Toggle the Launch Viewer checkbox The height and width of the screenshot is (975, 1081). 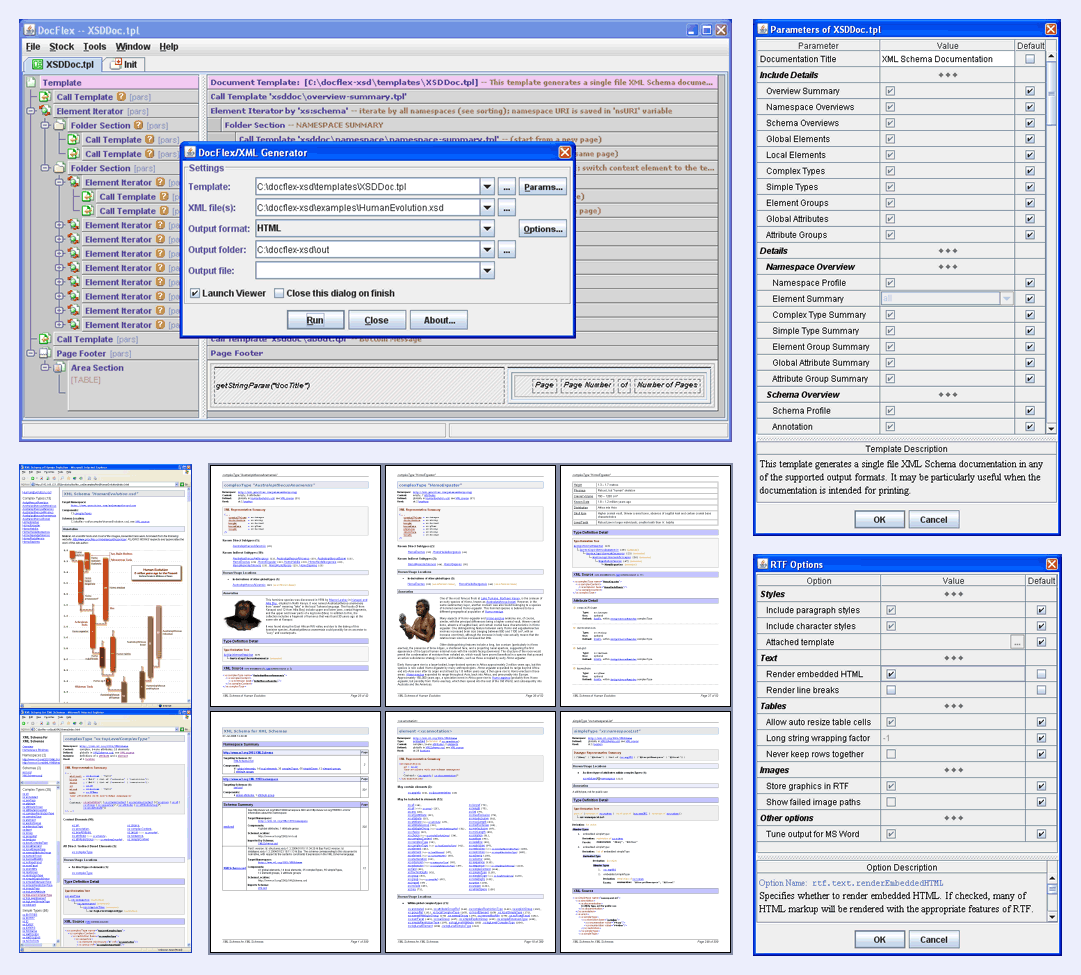coord(196,293)
